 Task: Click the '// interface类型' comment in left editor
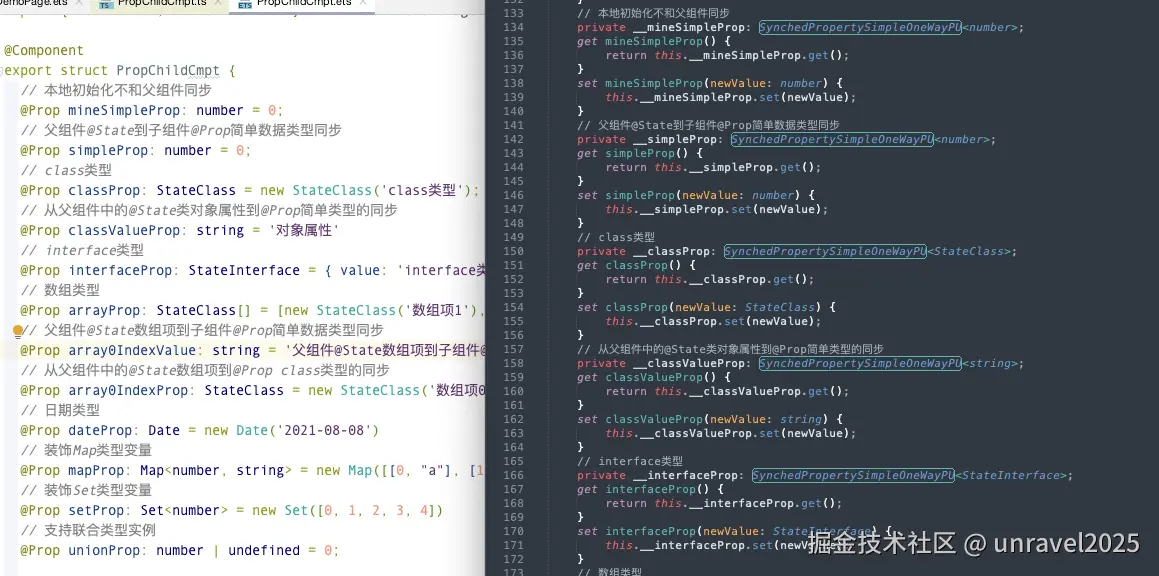[82, 250]
